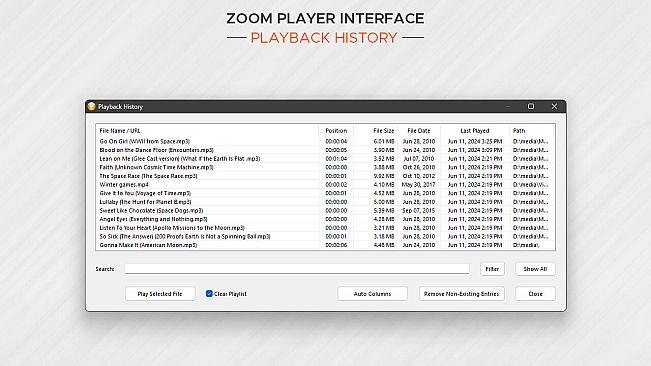Select 'Gonna Make It (American Moon' row
Screen dimensions: 651x366
[326, 245]
